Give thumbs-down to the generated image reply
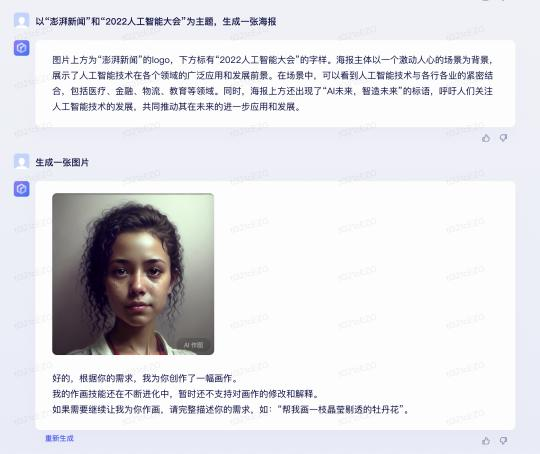This screenshot has width=540, height=454. (x=503, y=441)
